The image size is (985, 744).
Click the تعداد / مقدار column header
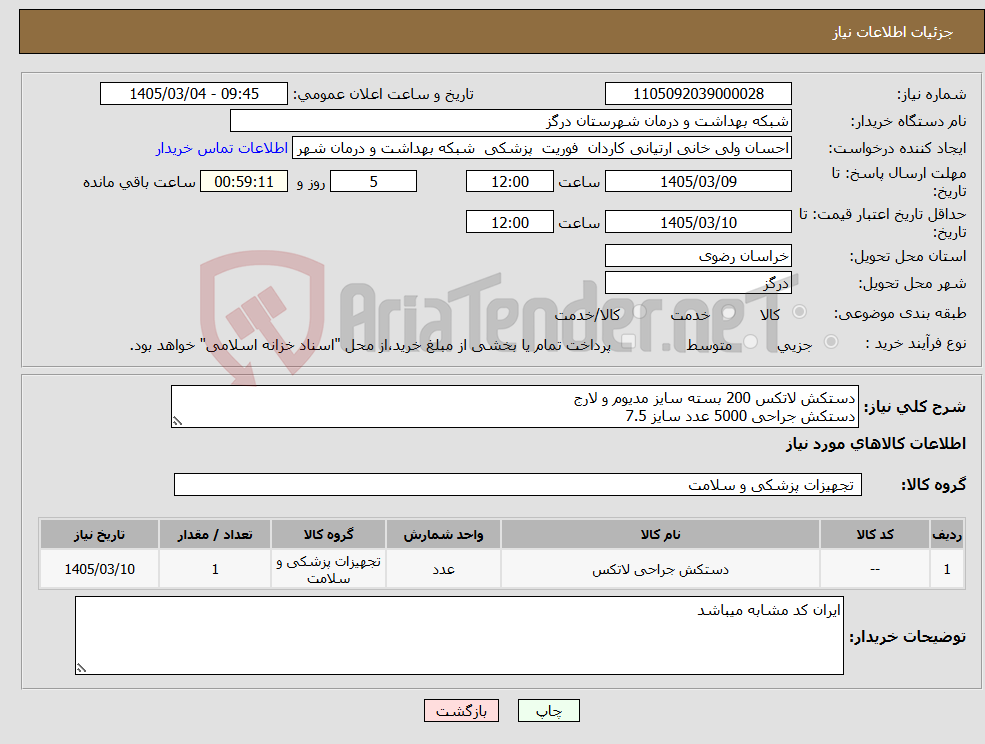215,535
